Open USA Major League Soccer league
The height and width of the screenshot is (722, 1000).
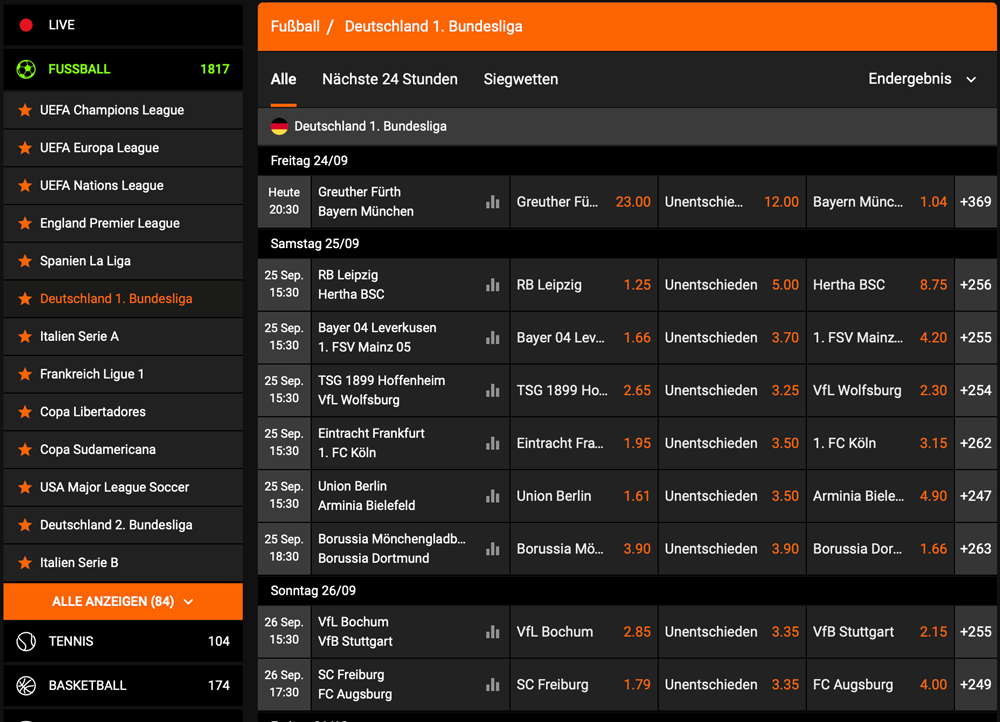click(x=123, y=487)
